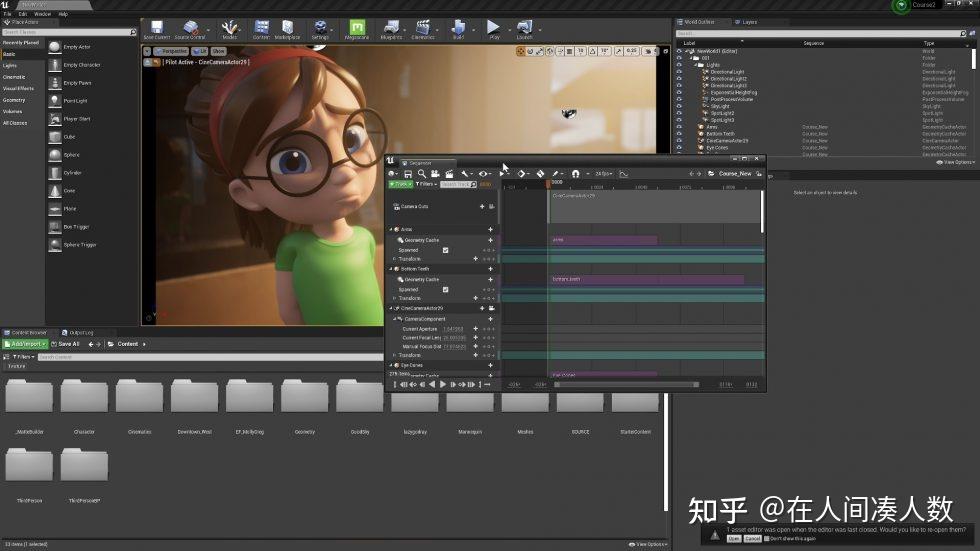Toggle visibility of DirectionalLight in the outliner
This screenshot has height=551, width=980.
click(x=679, y=72)
